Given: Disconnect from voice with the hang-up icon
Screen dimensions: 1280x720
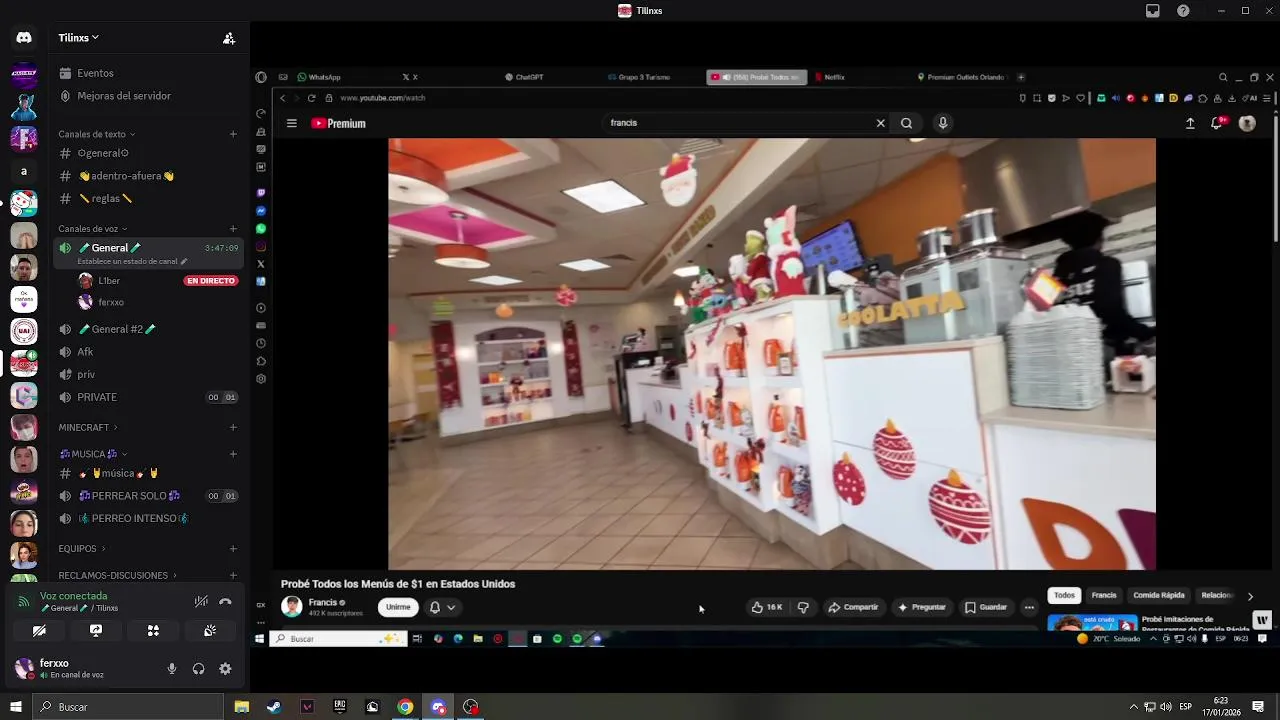Looking at the screenshot, I should (x=225, y=601).
